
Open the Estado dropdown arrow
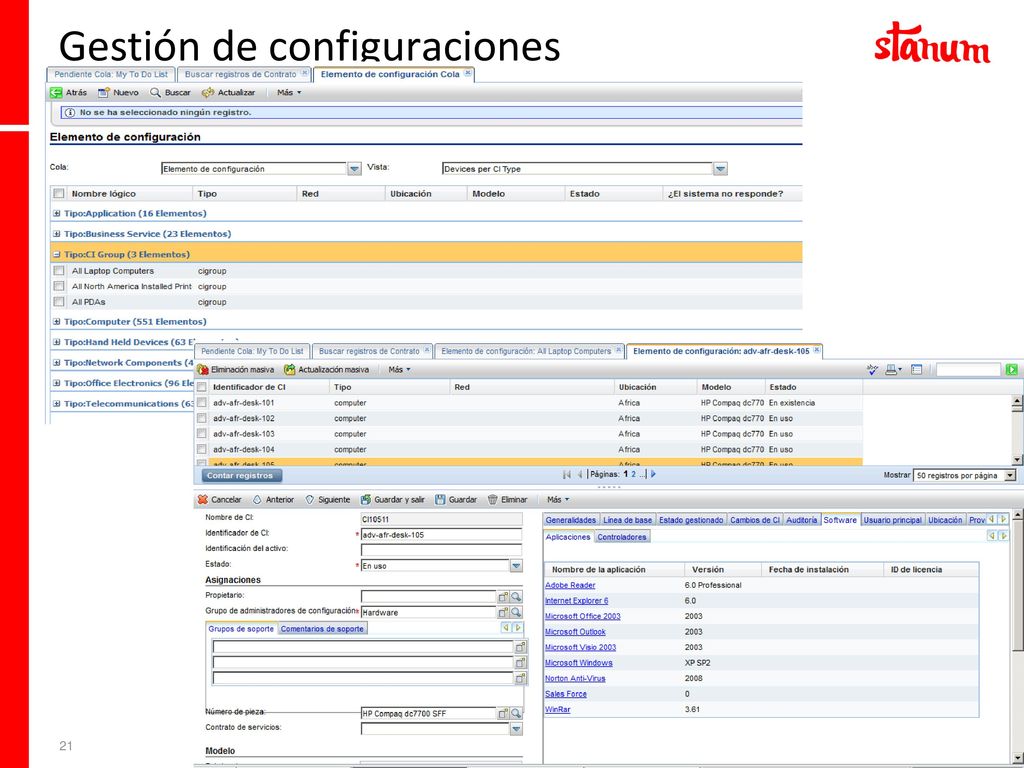516,566
